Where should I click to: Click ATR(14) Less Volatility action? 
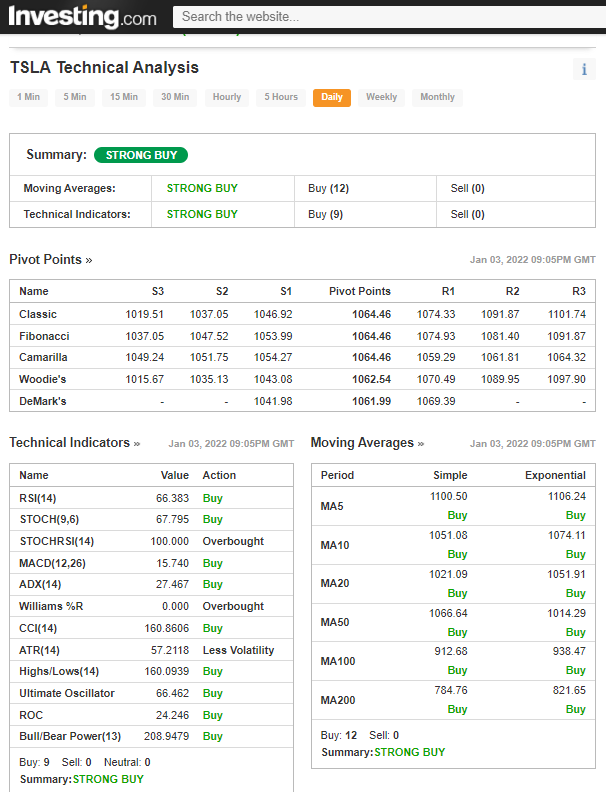(238, 650)
